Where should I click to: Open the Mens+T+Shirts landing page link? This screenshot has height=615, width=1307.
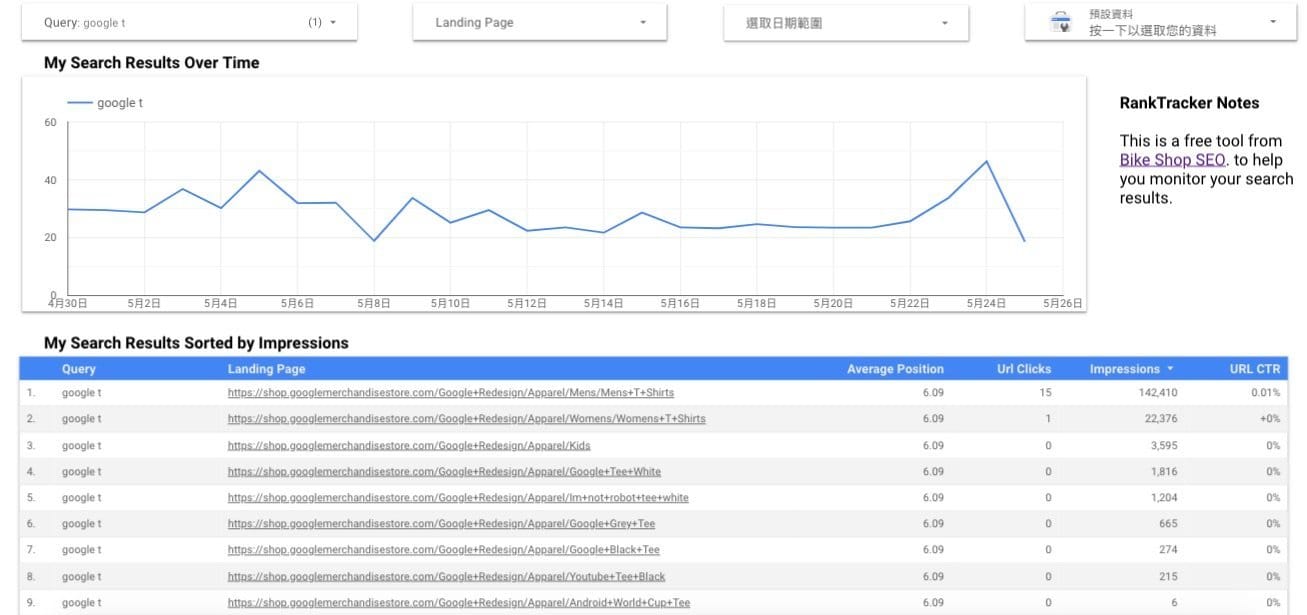pyautogui.click(x=450, y=393)
